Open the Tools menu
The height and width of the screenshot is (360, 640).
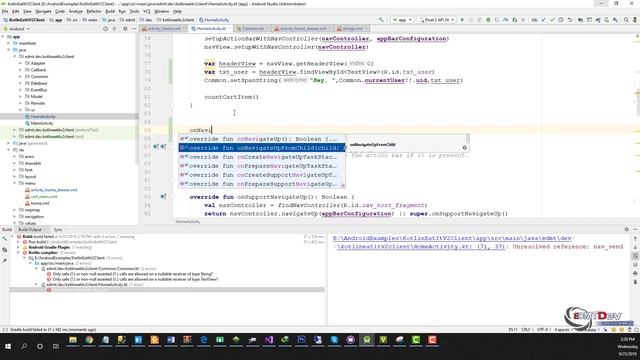[134, 11]
